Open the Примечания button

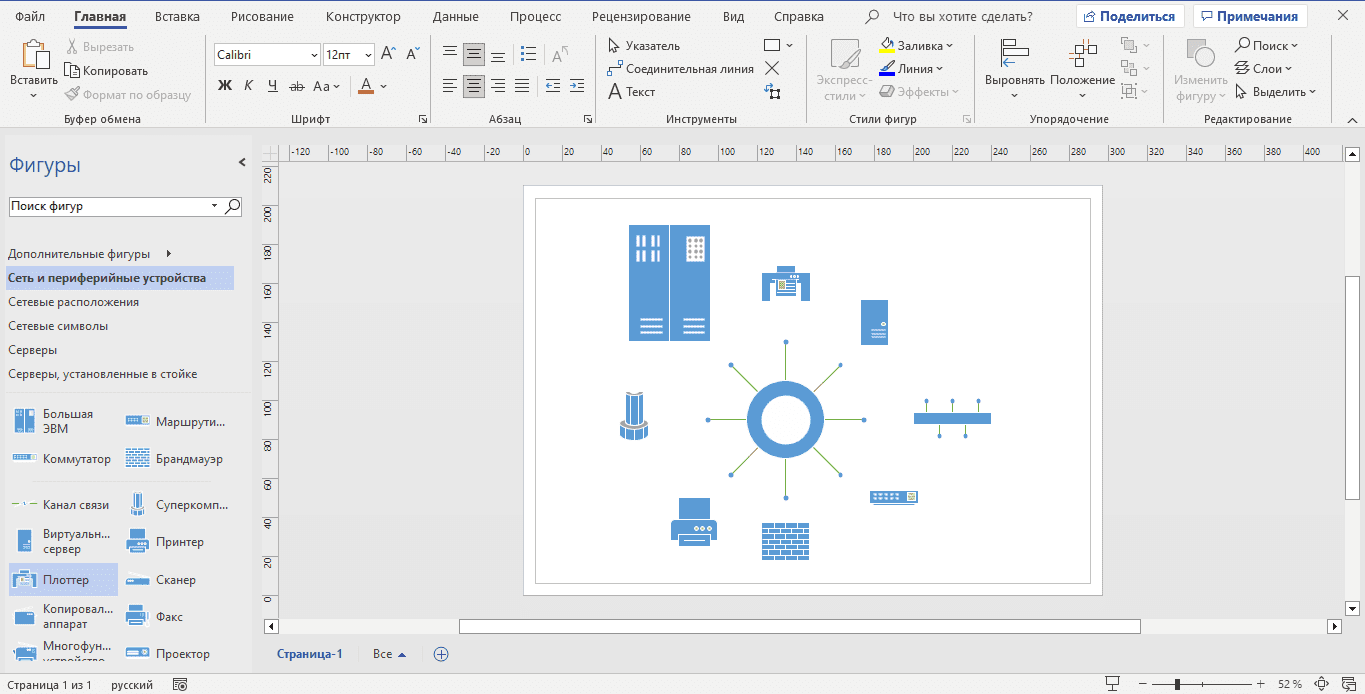(x=1250, y=17)
